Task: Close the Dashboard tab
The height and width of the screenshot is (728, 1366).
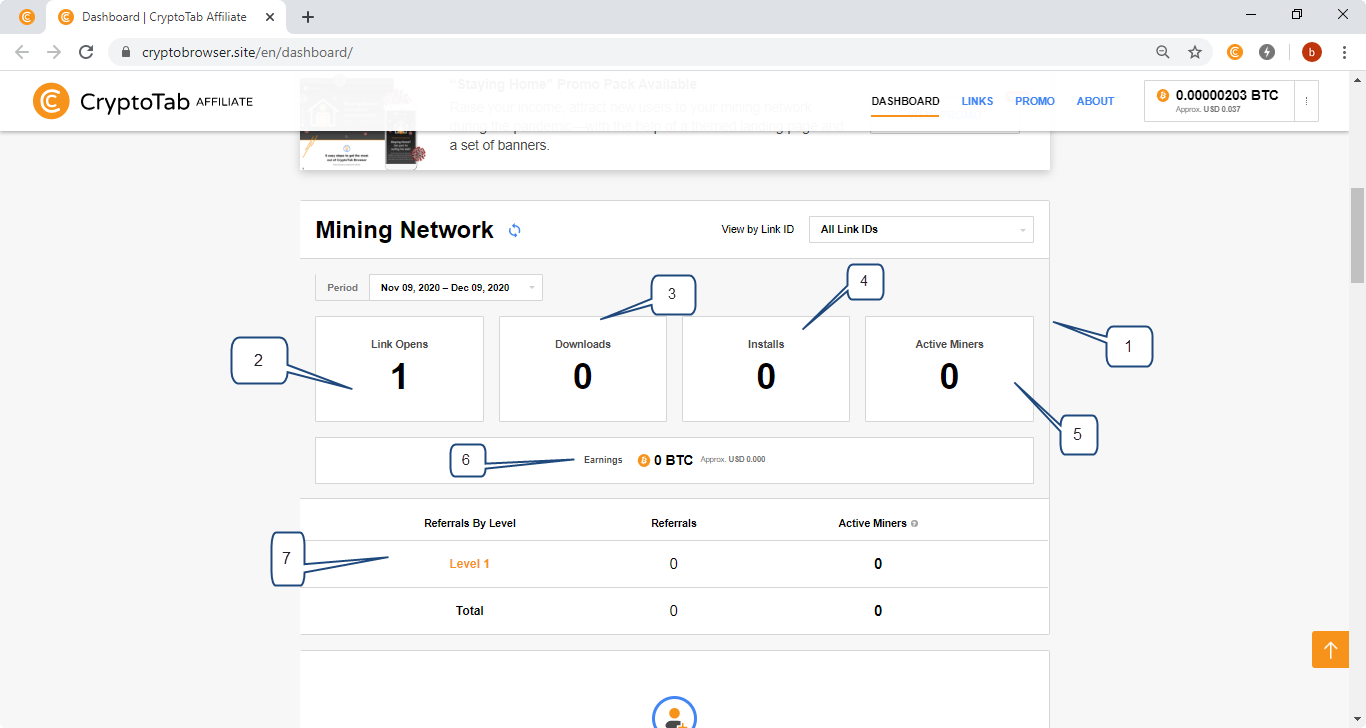Action: pos(271,17)
